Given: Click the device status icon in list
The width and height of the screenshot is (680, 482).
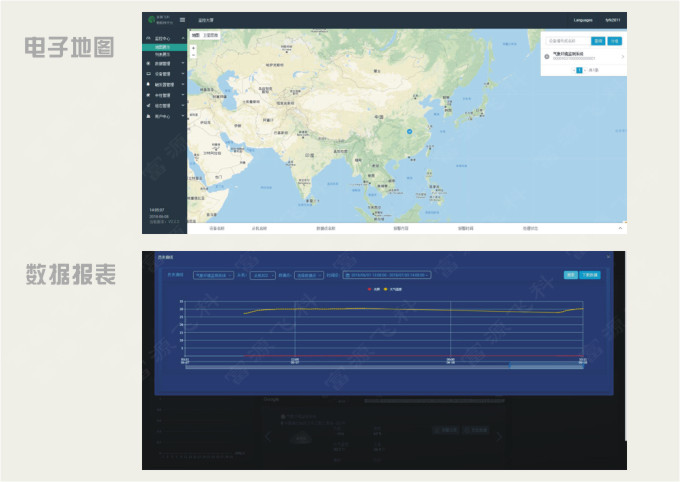Looking at the screenshot, I should tap(546, 57).
